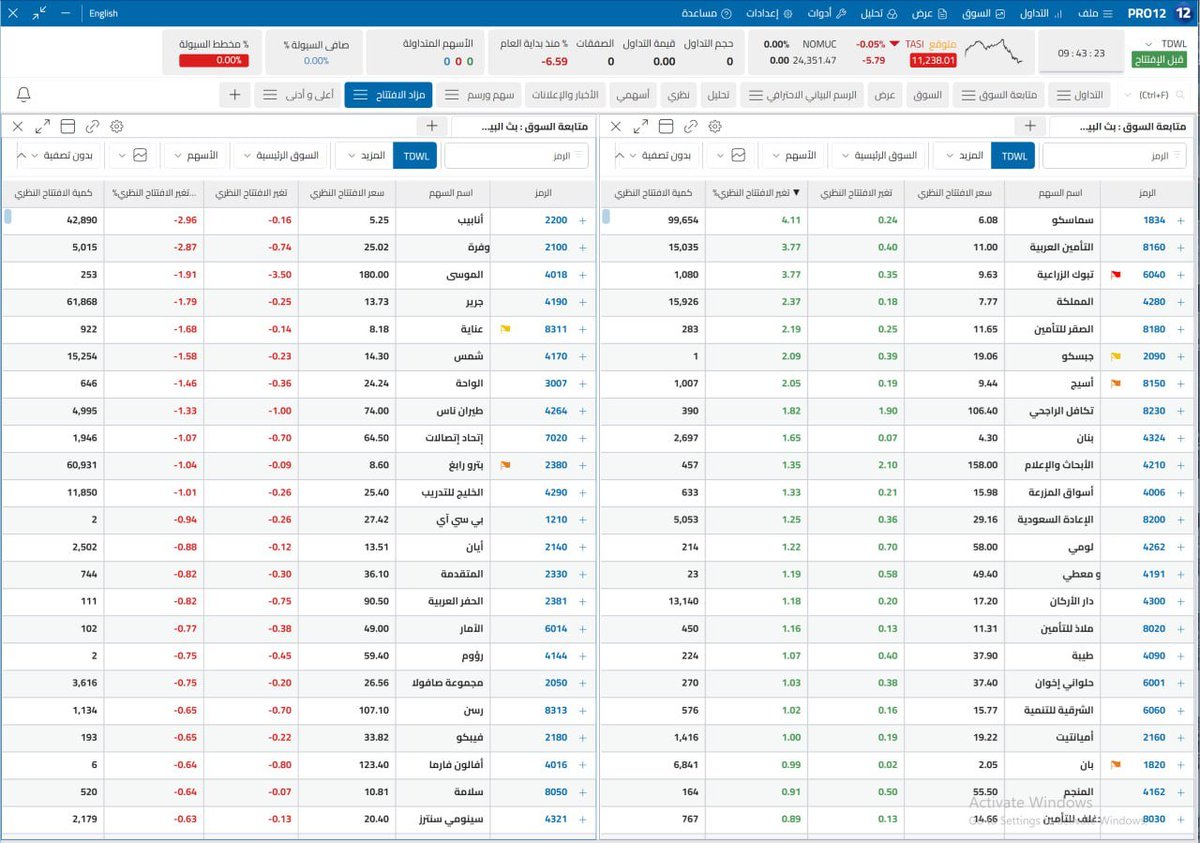Change layout icon in the right panel header
1200x843 pixels.
point(665,127)
